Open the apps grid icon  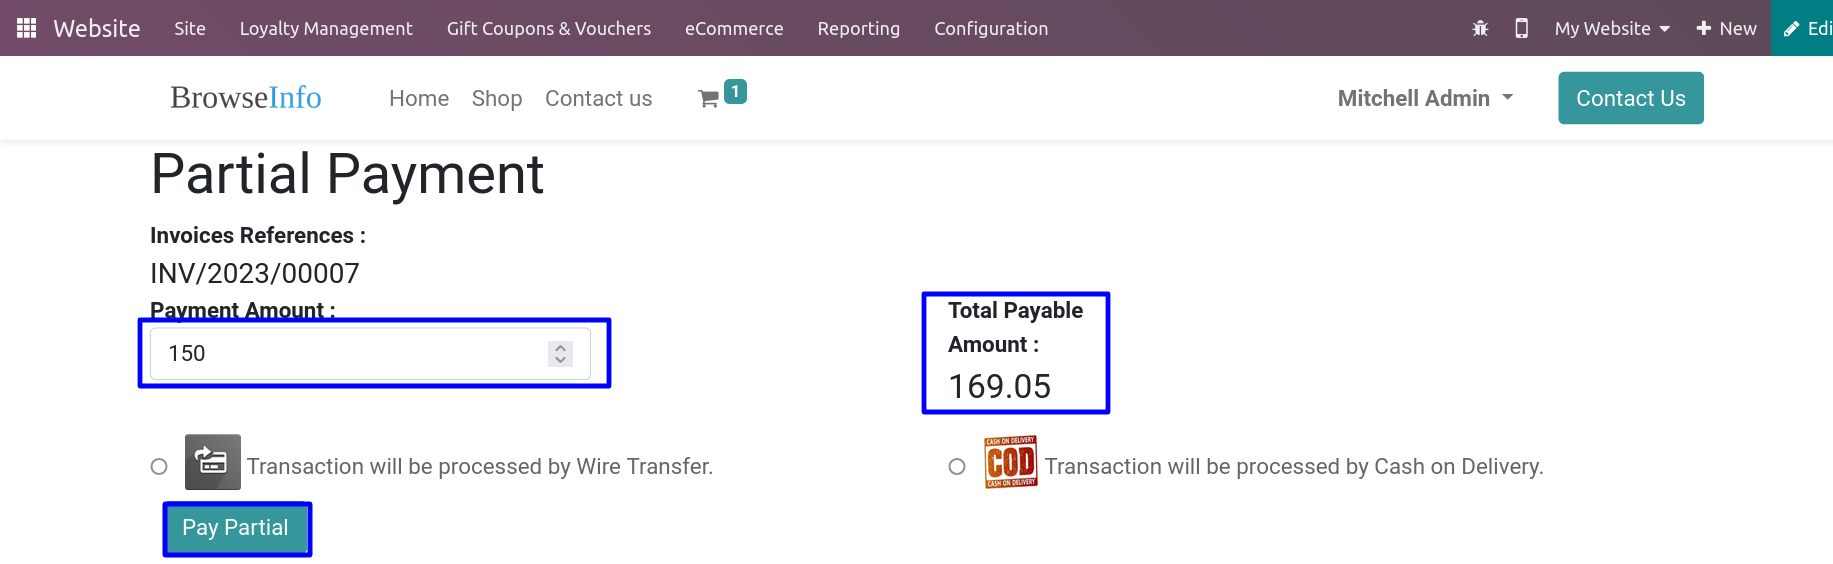(27, 28)
